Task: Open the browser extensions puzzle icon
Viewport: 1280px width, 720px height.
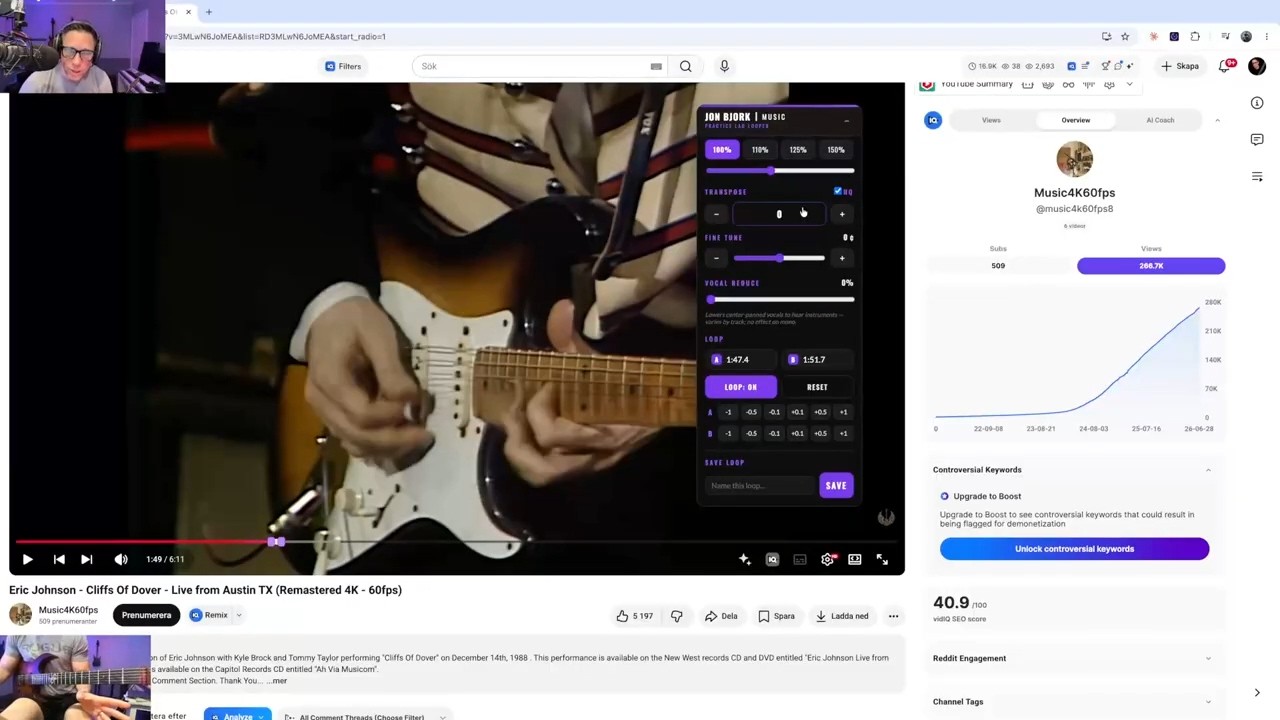Action: pos(1195,36)
